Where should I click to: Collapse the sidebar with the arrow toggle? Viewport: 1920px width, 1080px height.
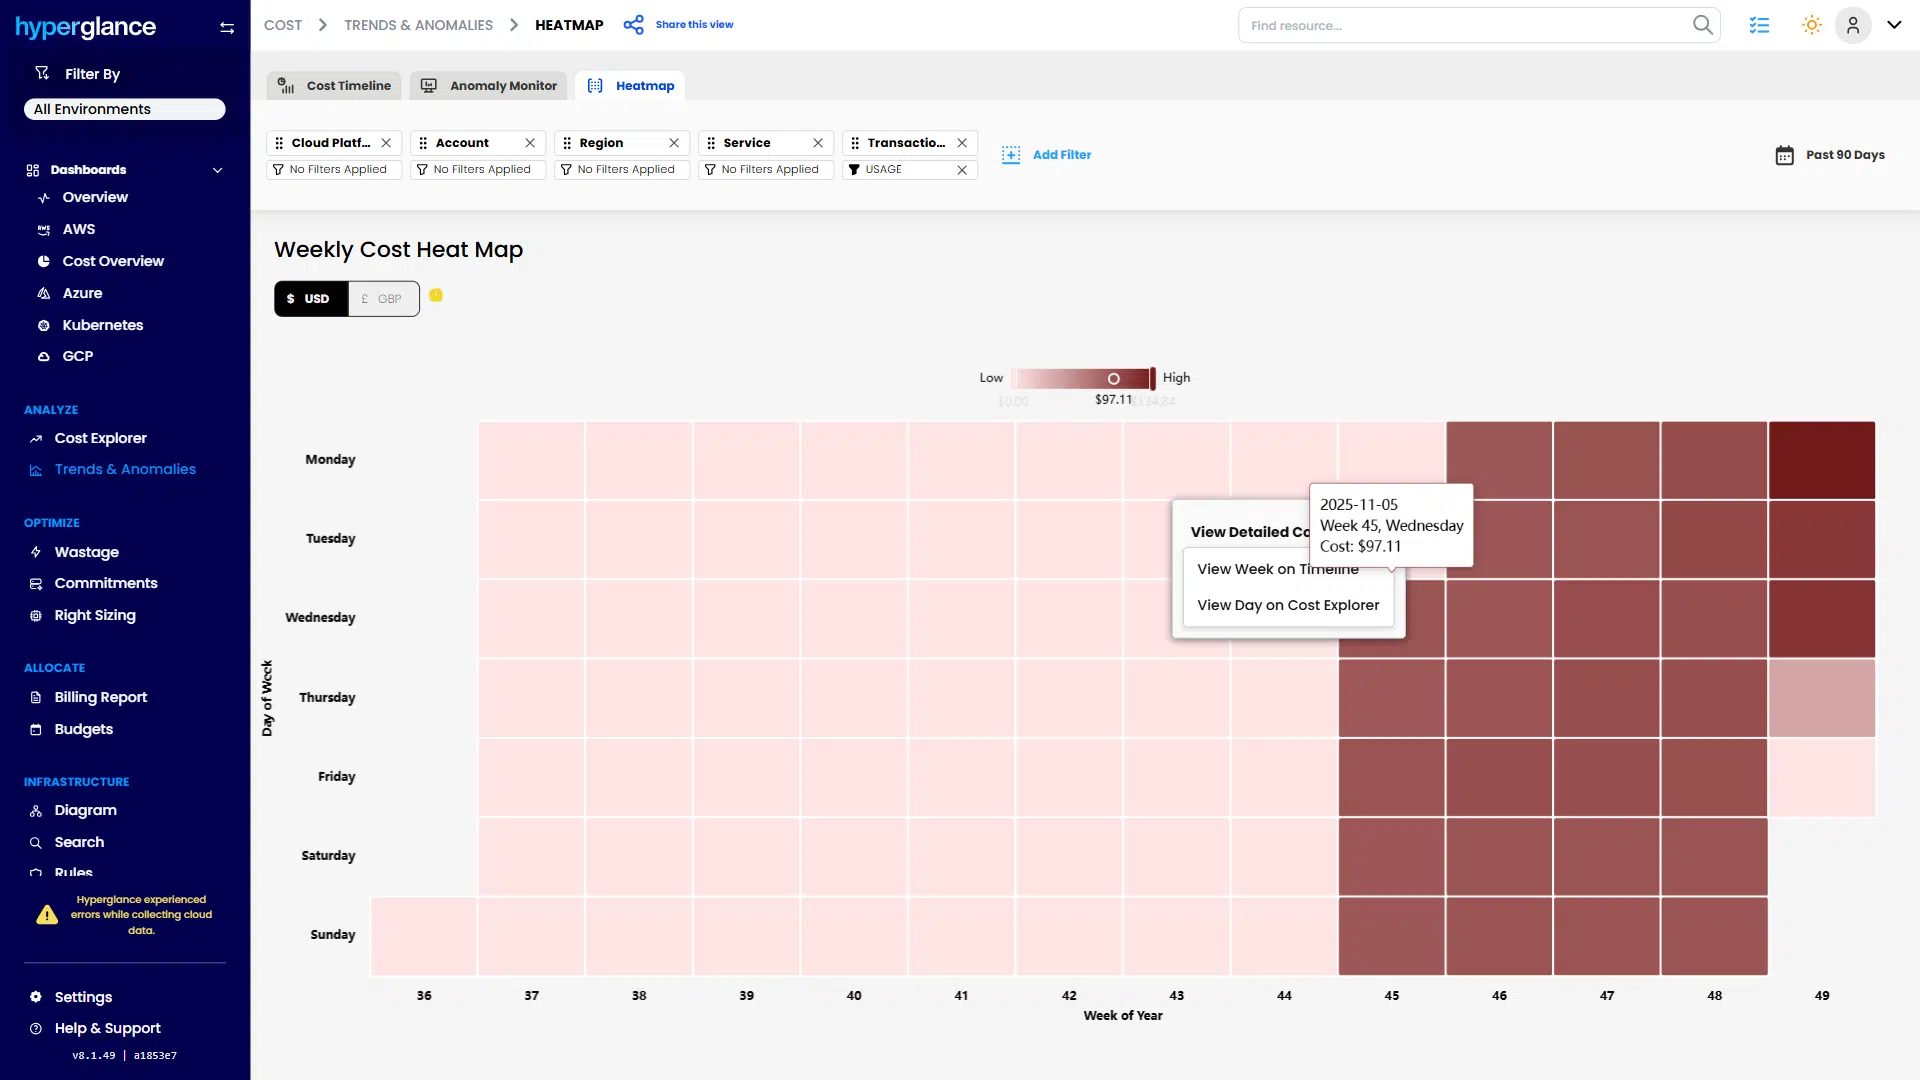point(227,27)
